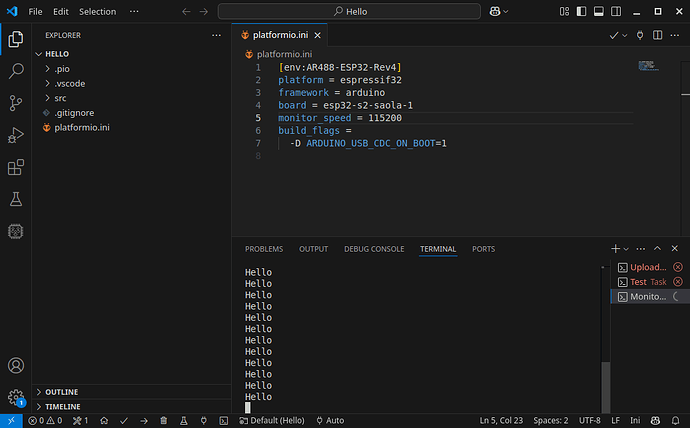Open the PlatformIO view in activity bar

pos(16,231)
